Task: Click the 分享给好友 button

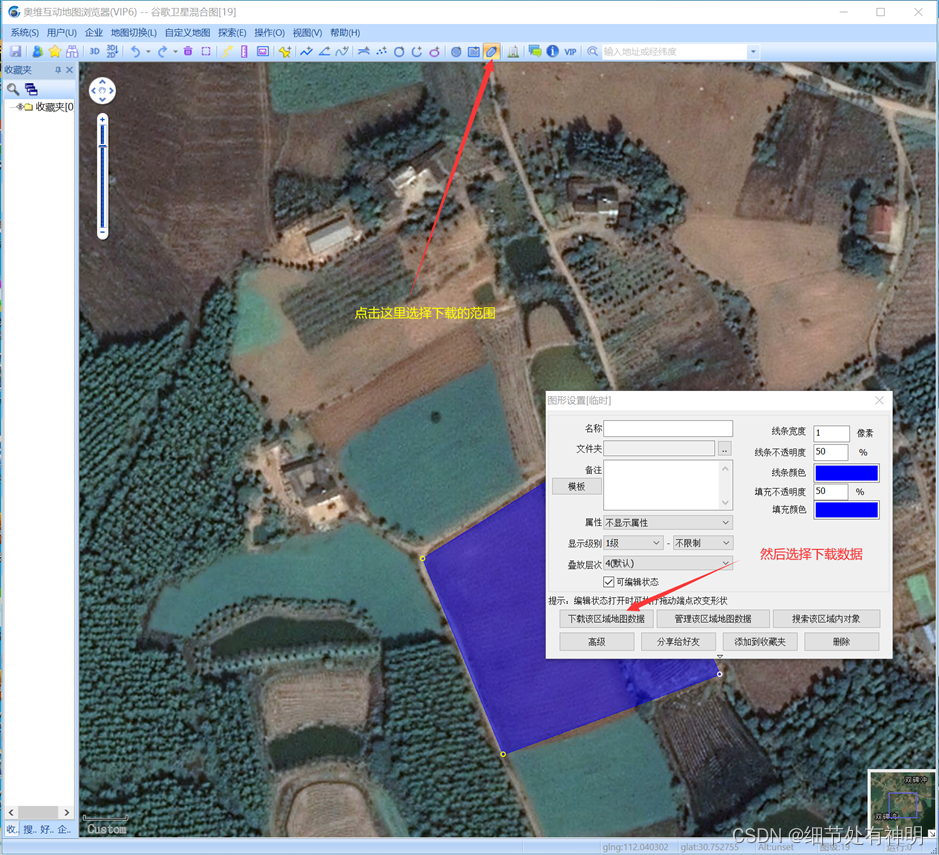Action: click(678, 642)
